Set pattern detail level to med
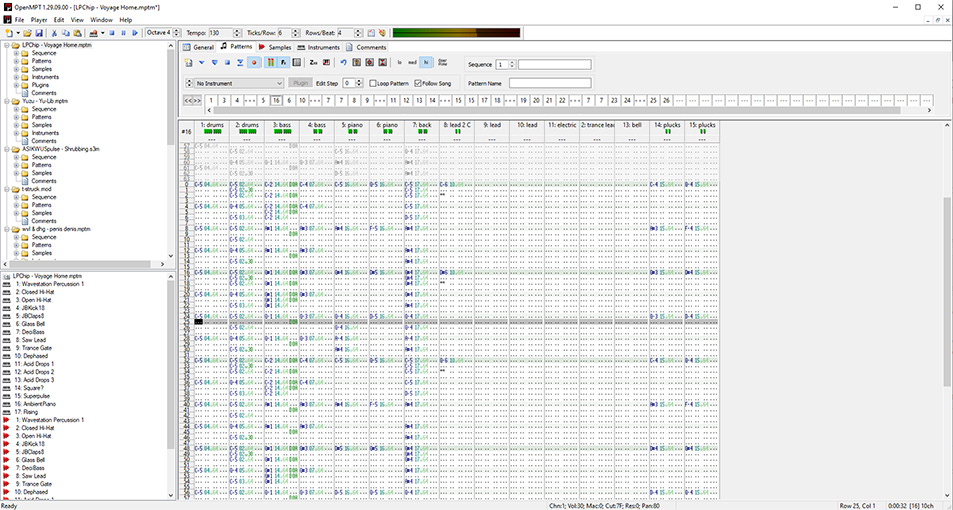The width and height of the screenshot is (953, 510). click(x=412, y=62)
